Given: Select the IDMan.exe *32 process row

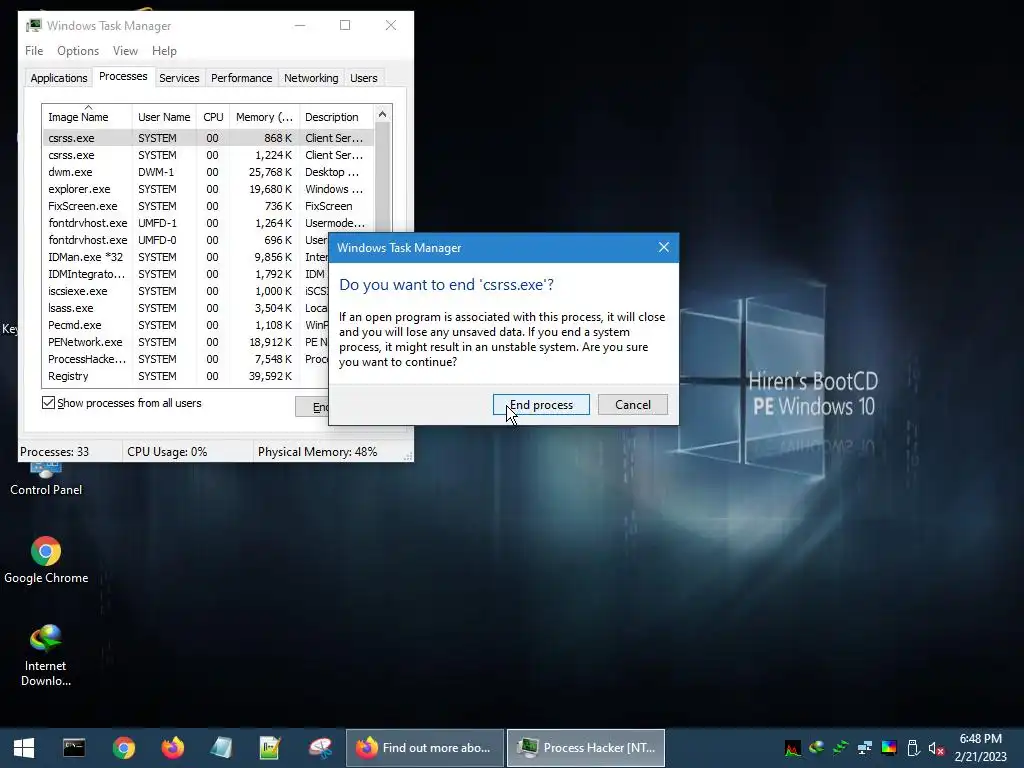Looking at the screenshot, I should coord(185,257).
